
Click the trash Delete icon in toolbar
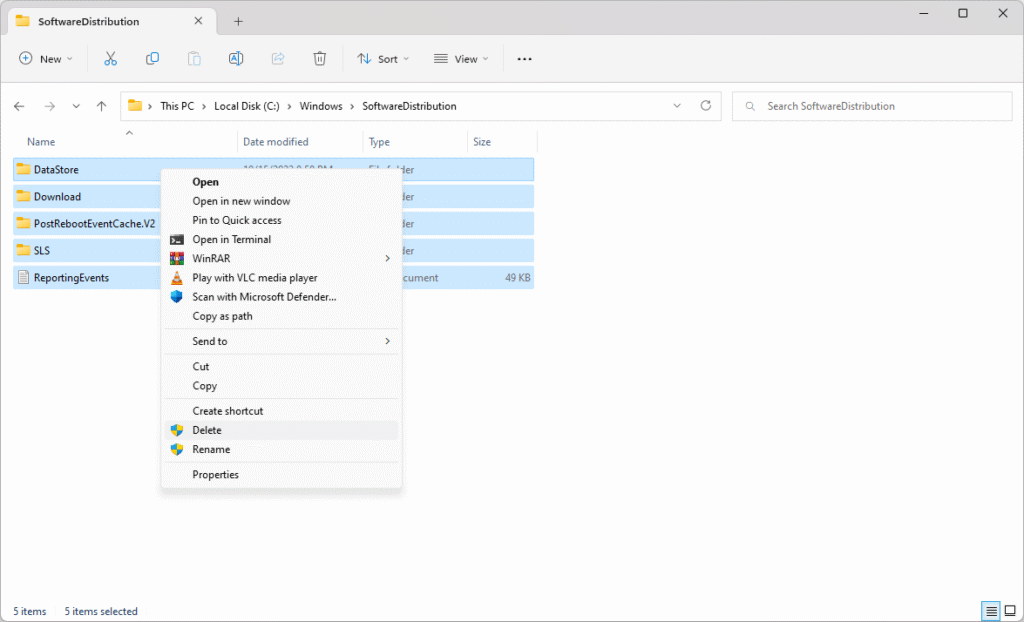coord(319,59)
